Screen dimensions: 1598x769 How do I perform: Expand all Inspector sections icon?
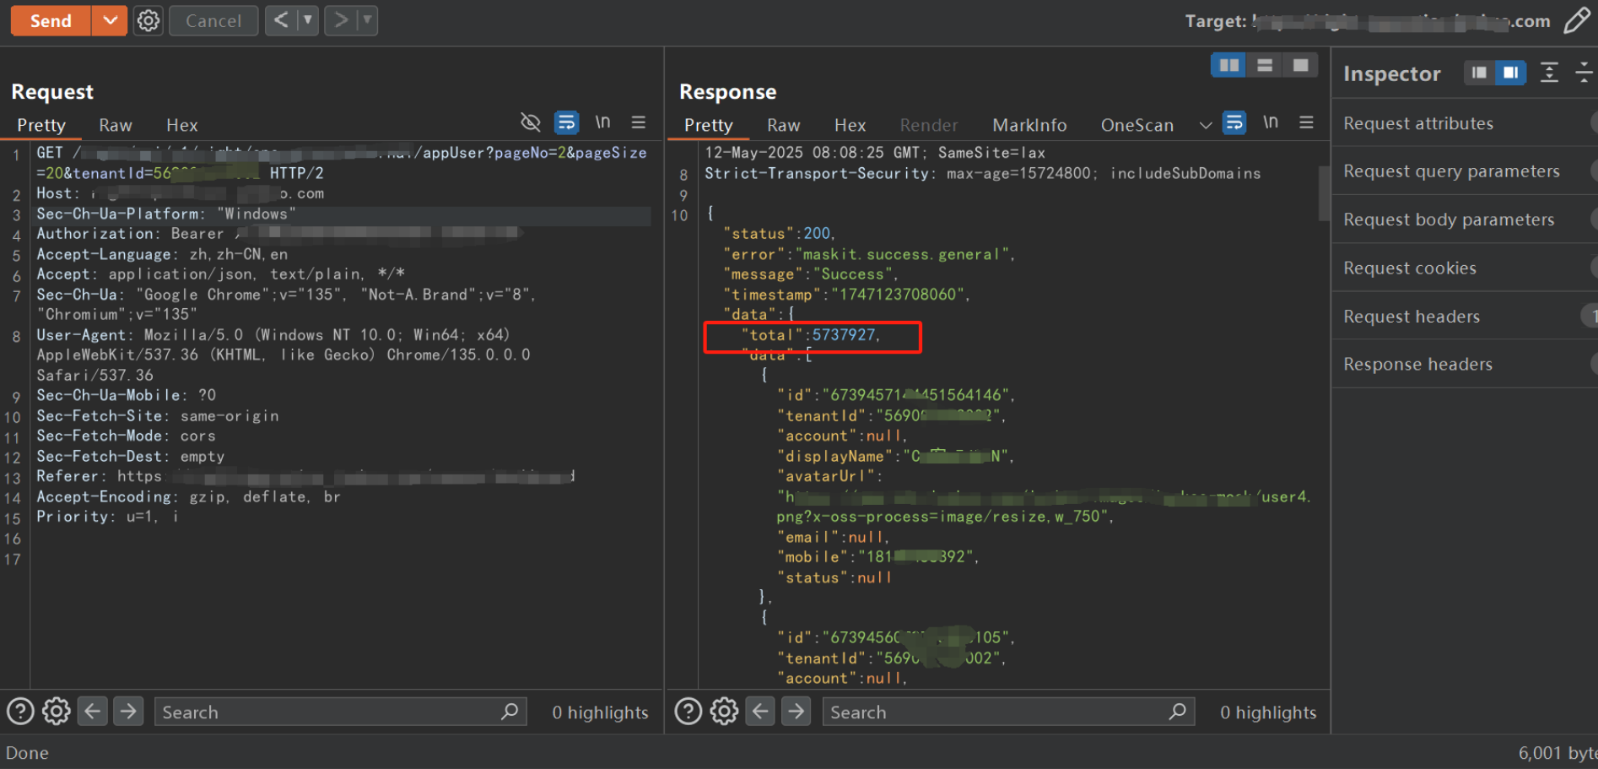click(x=1549, y=73)
